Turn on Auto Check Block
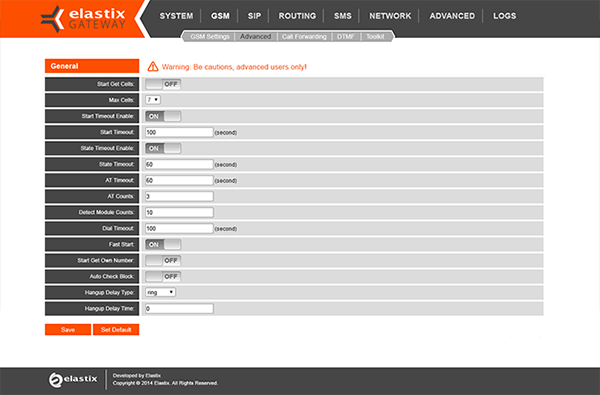This screenshot has height=395, width=600. (x=163, y=277)
